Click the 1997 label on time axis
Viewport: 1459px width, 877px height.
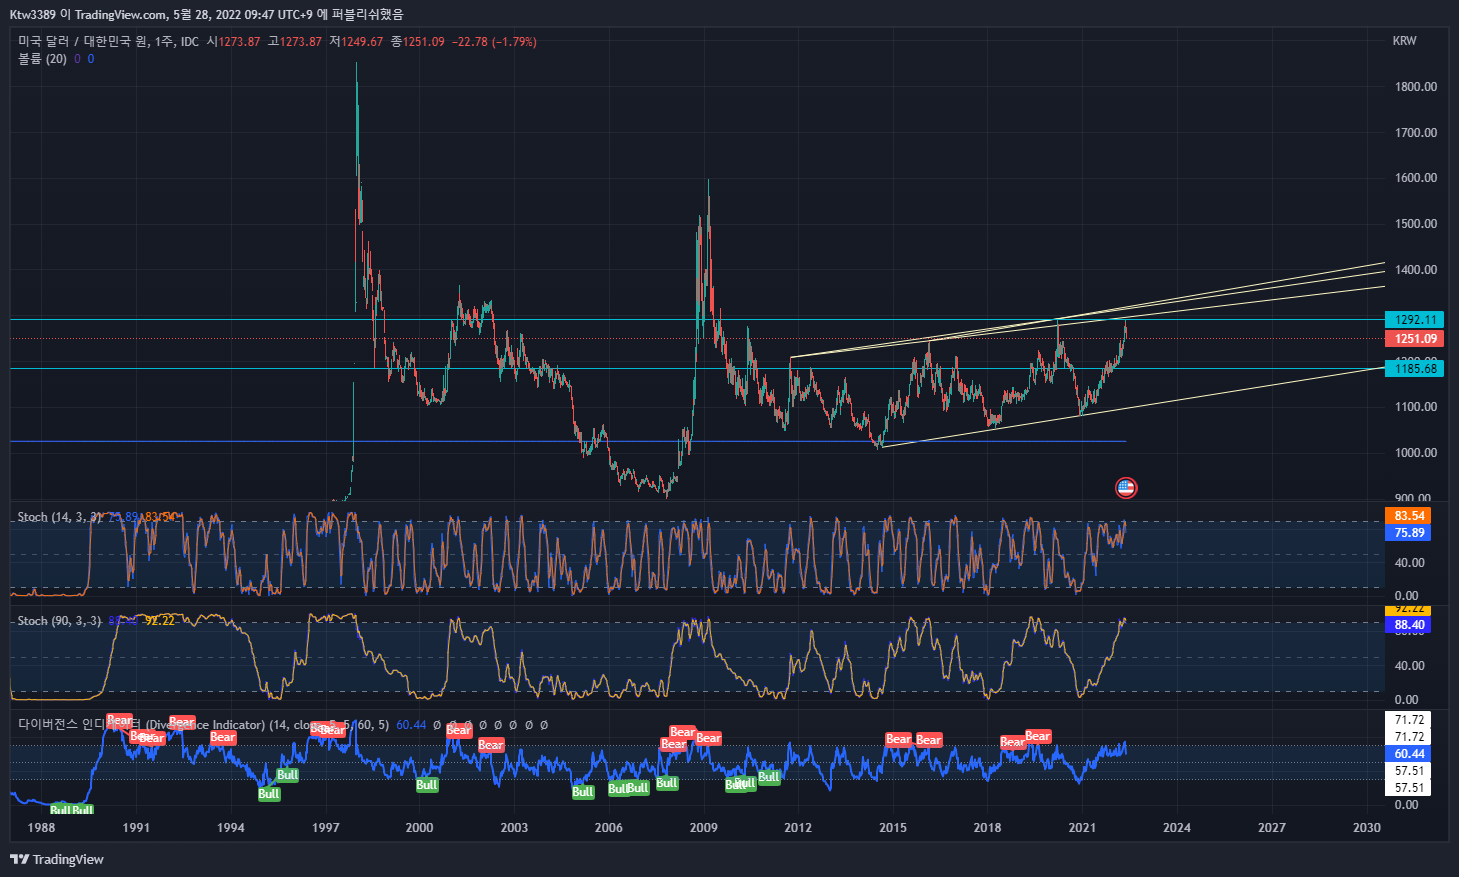(x=326, y=827)
